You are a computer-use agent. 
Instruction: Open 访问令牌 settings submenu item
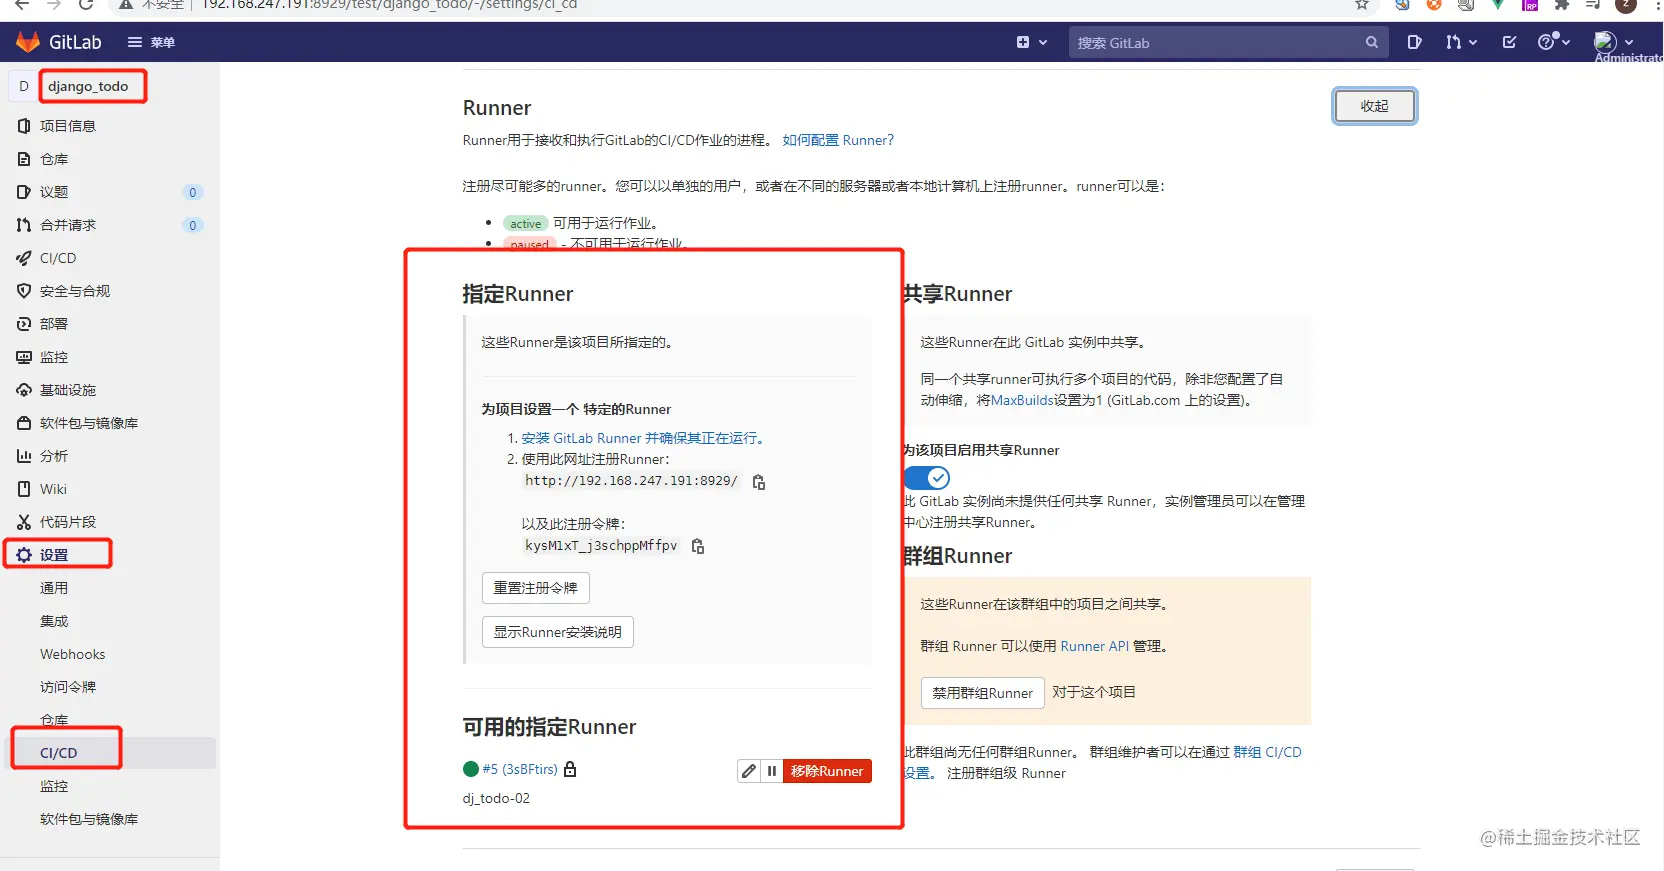(68, 687)
